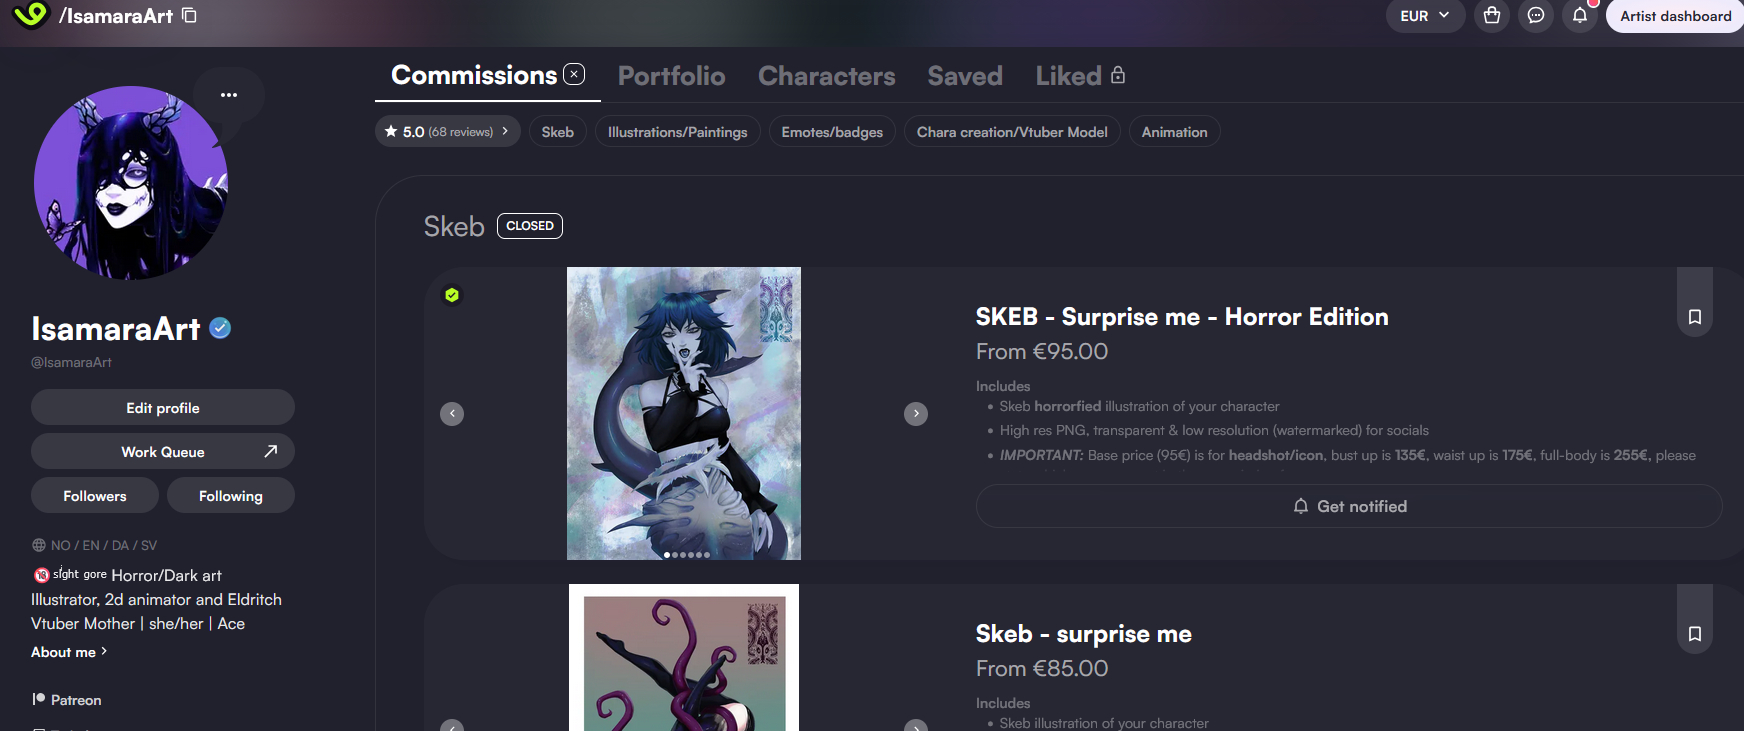Open the notifications bell icon
Screen dimensions: 1744x731
point(1579,16)
